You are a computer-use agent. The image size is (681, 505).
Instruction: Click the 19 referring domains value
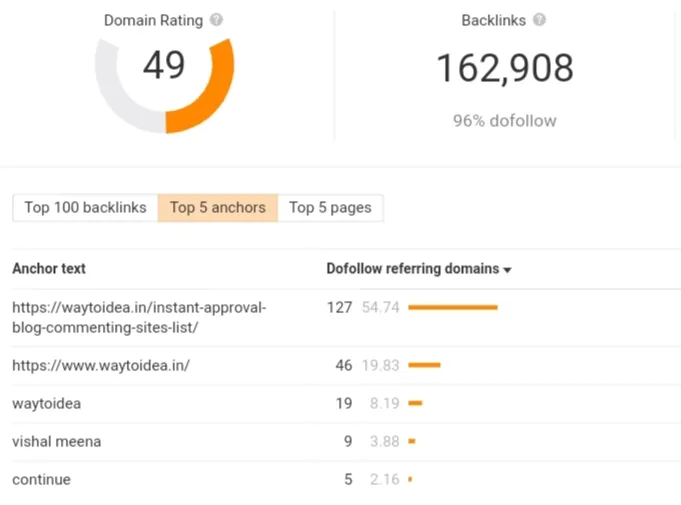pyautogui.click(x=343, y=404)
